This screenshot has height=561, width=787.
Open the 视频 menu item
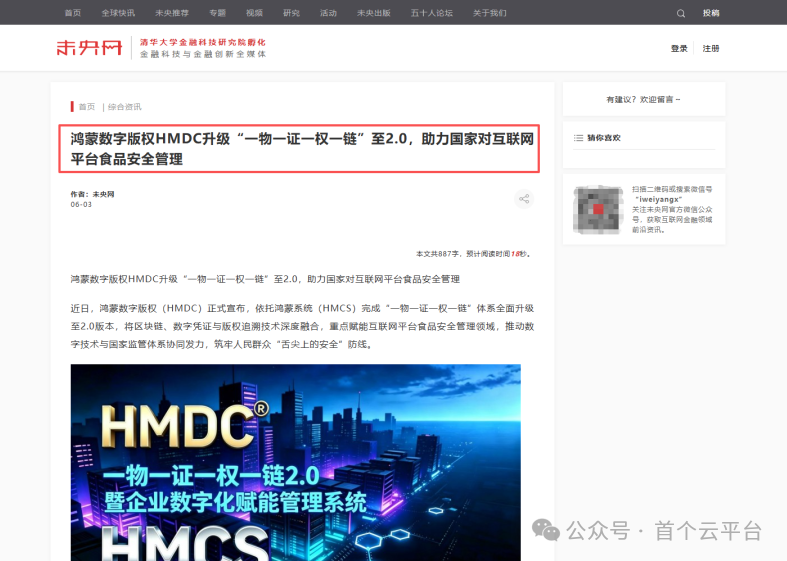pyautogui.click(x=254, y=13)
